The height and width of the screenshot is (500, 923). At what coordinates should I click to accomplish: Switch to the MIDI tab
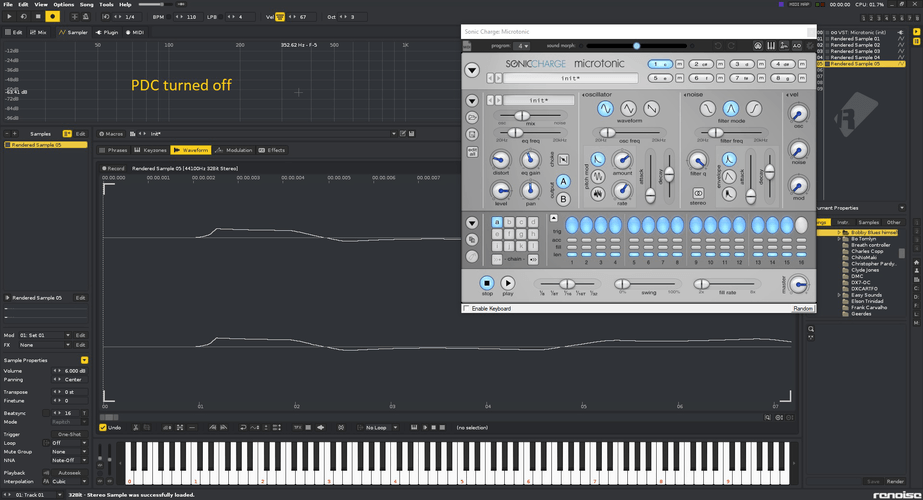135,32
